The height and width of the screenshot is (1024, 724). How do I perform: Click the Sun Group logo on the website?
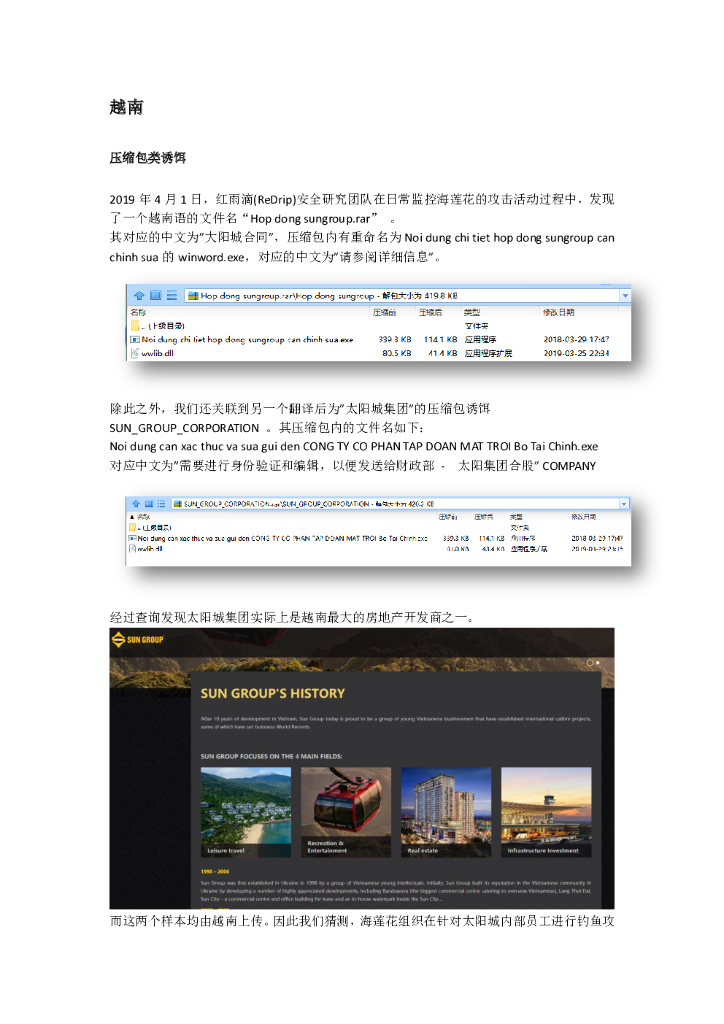point(137,639)
